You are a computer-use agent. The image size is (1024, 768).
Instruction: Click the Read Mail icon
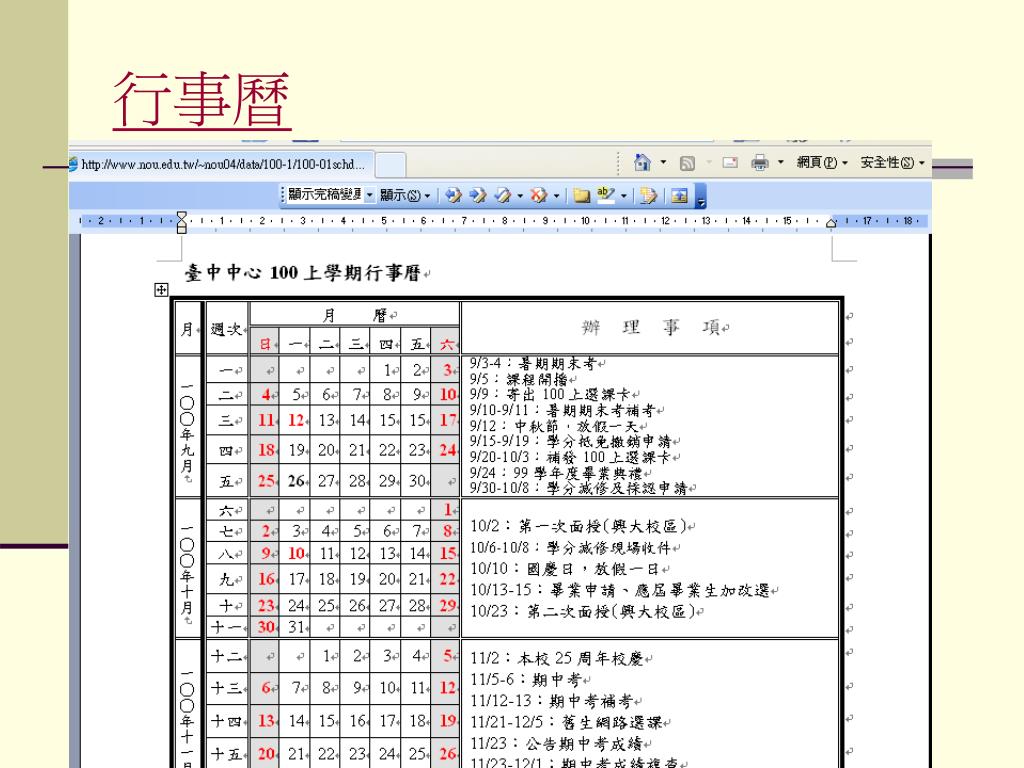(x=730, y=162)
